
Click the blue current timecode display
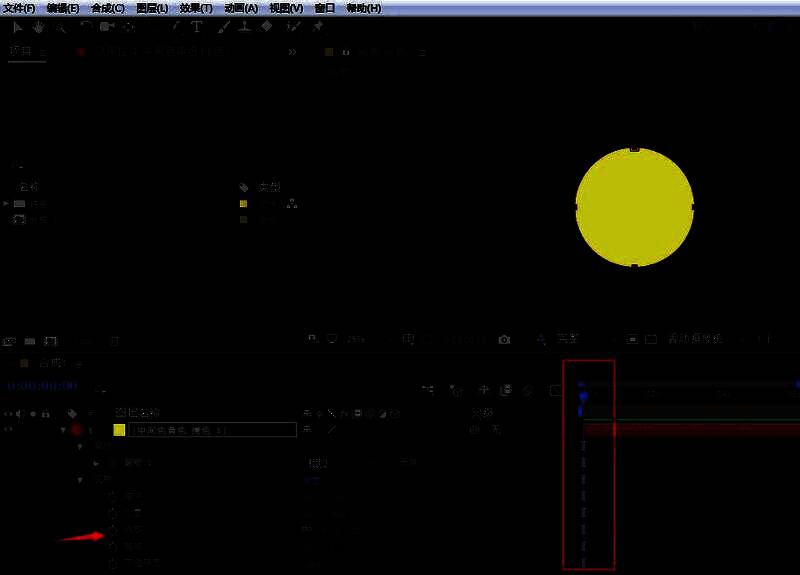coord(42,386)
